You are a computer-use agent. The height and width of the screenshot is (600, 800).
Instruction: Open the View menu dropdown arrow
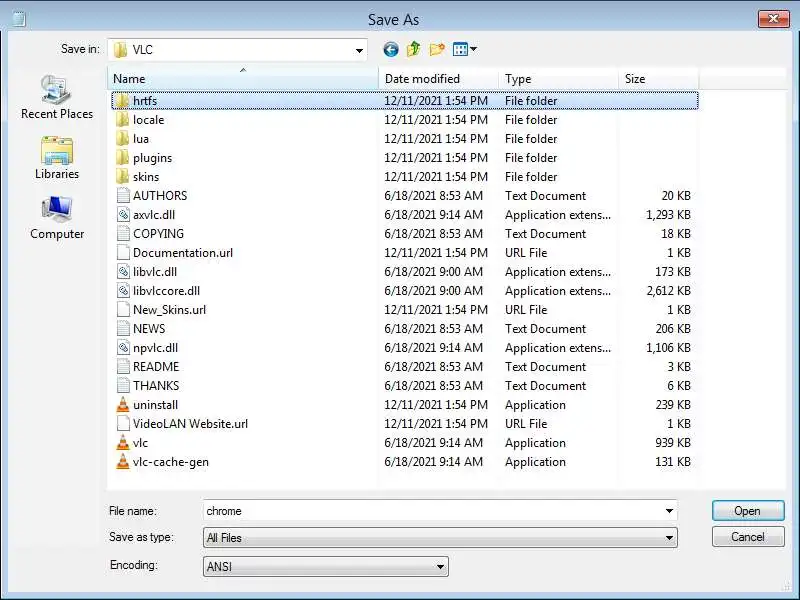[x=473, y=49]
